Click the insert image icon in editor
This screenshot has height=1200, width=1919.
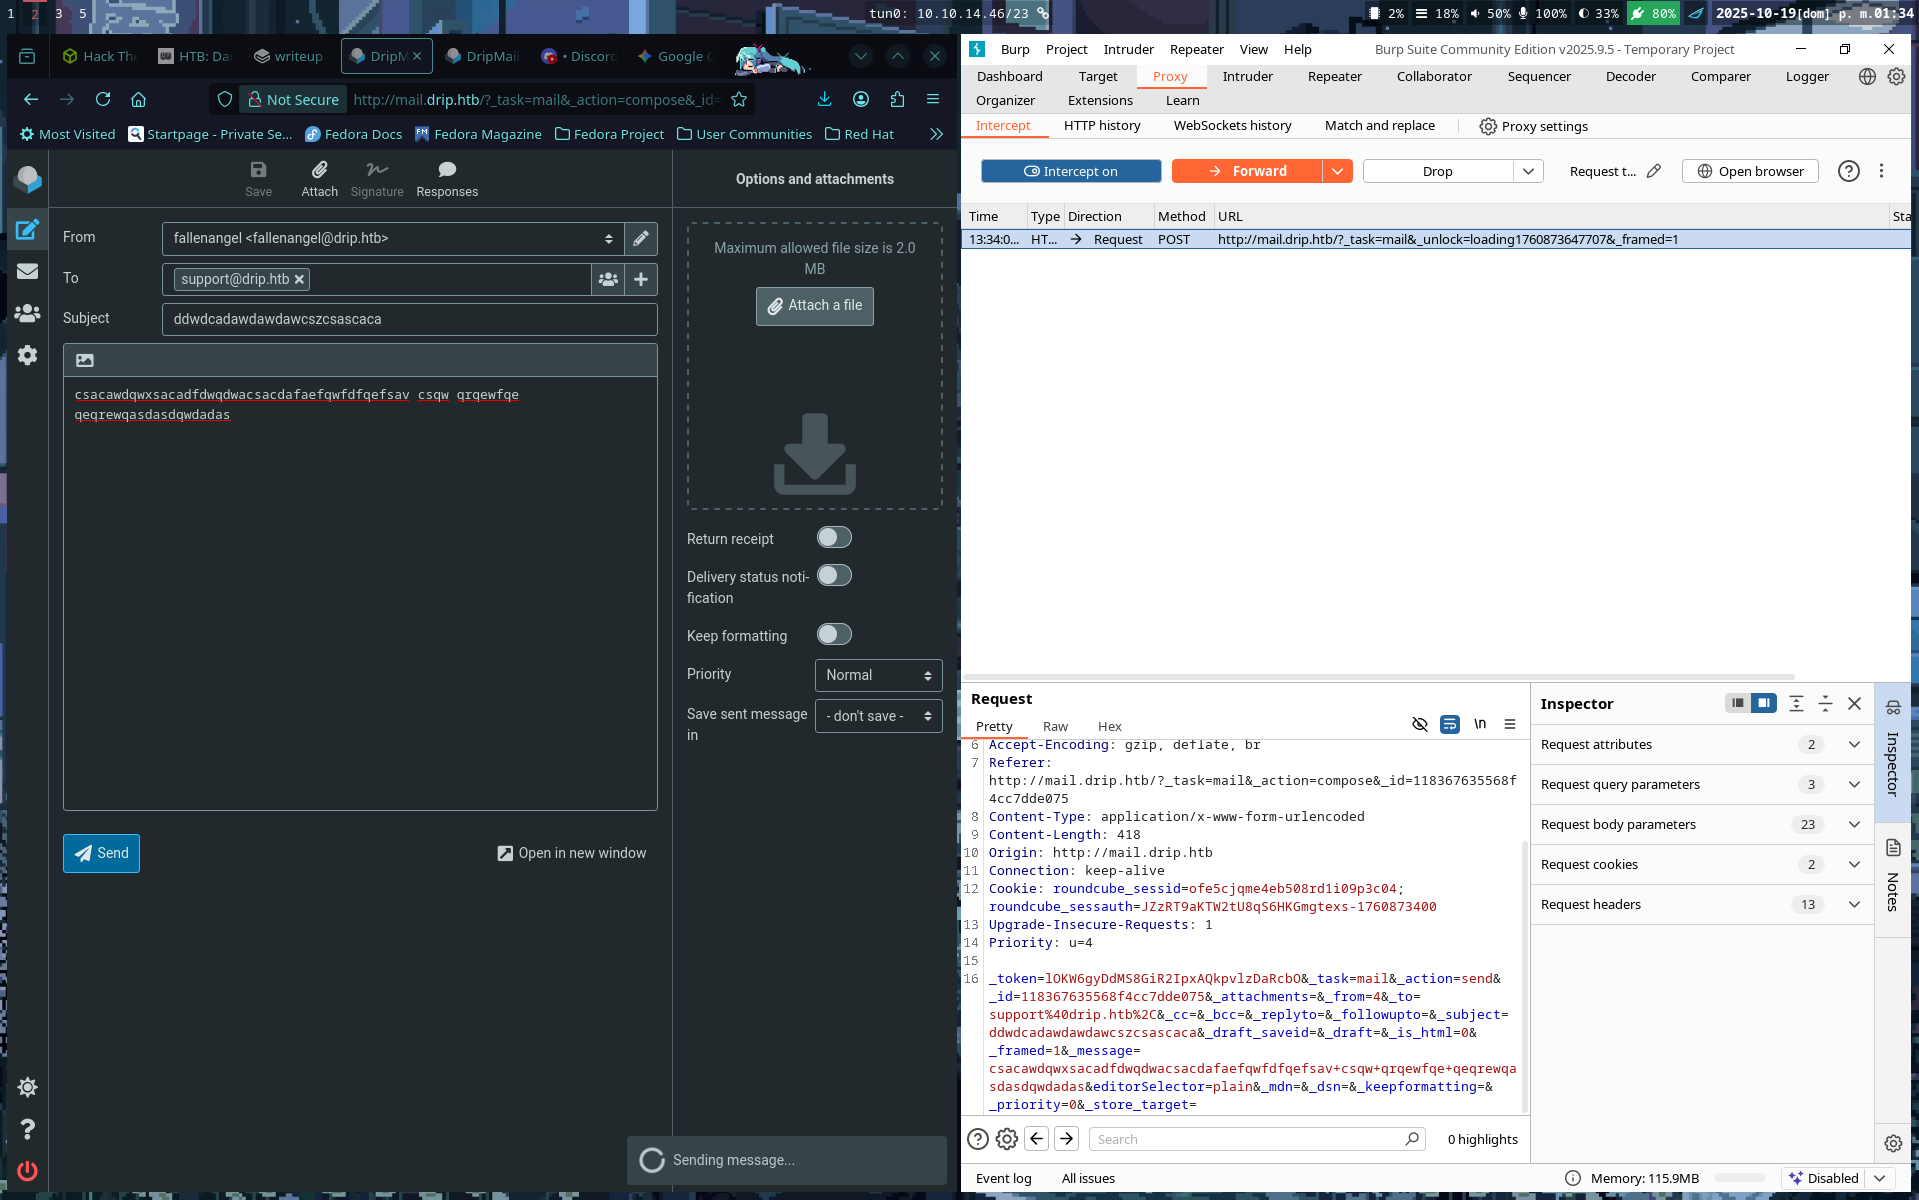85,360
